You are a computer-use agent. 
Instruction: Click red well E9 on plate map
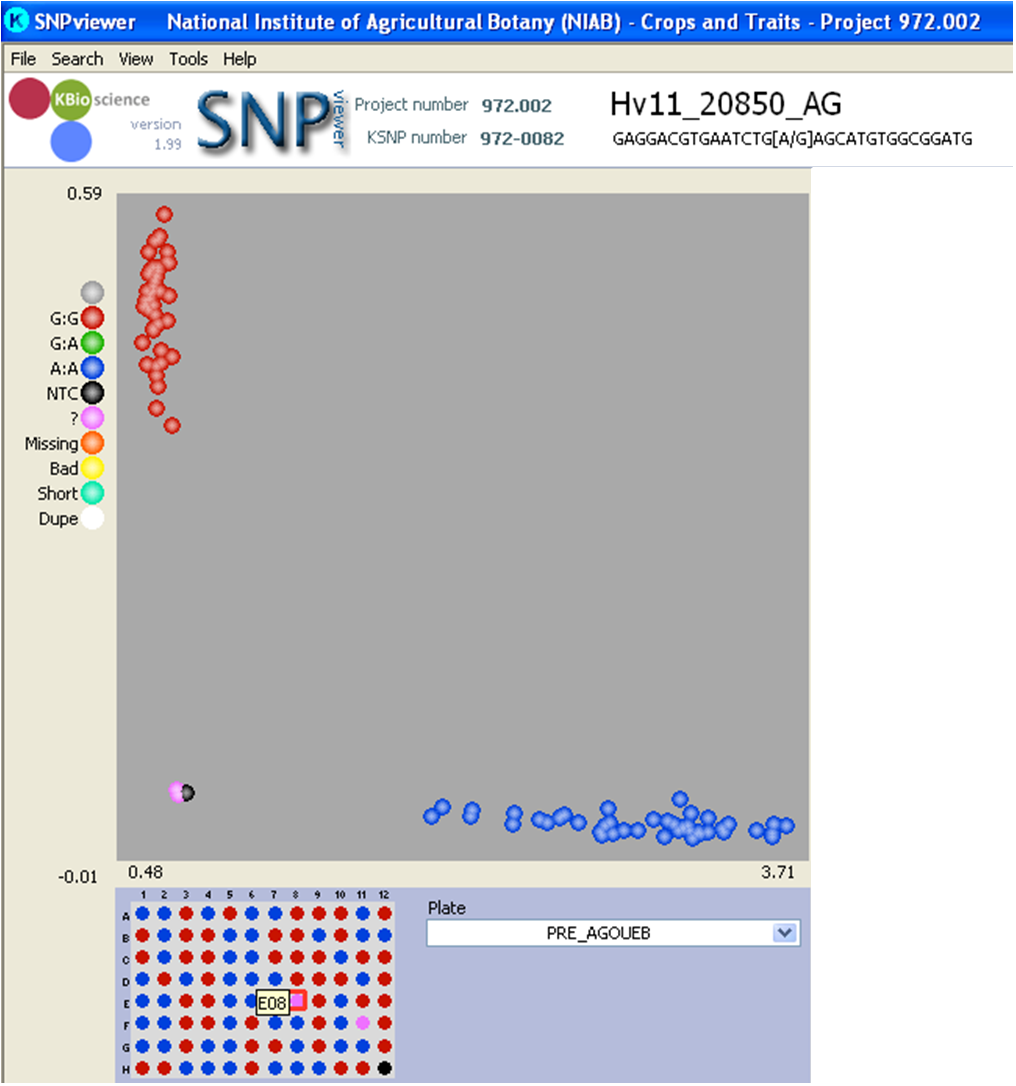319,1000
